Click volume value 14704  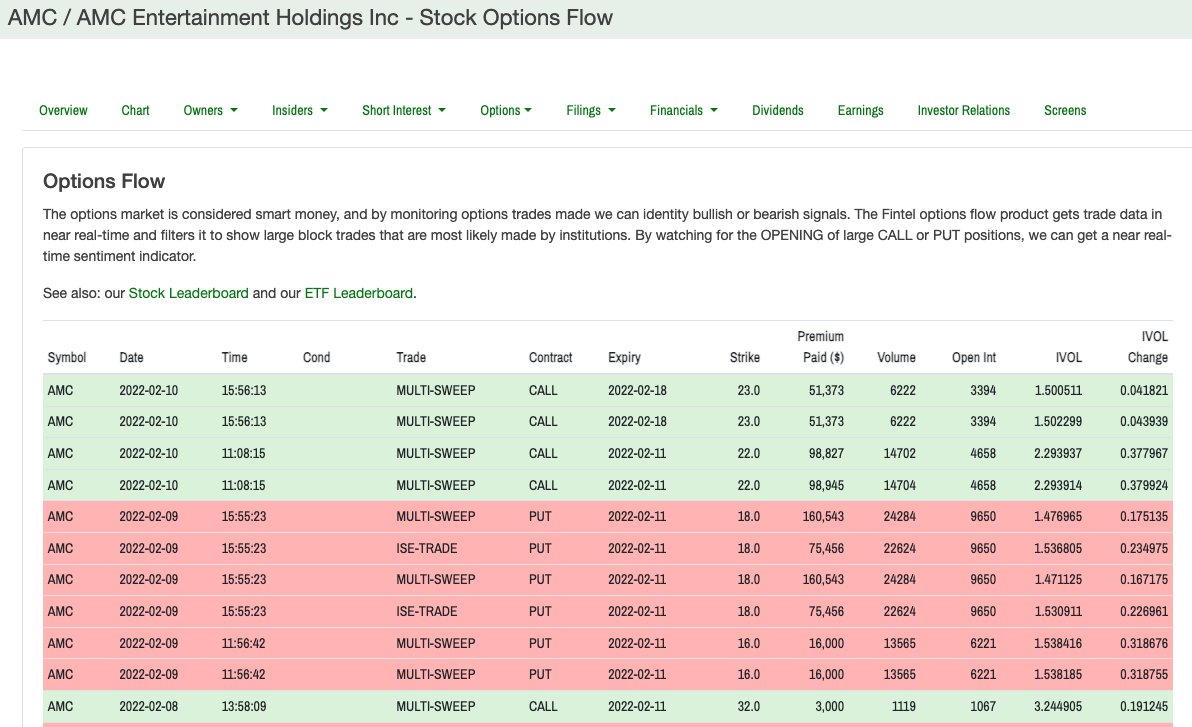[x=899, y=485]
